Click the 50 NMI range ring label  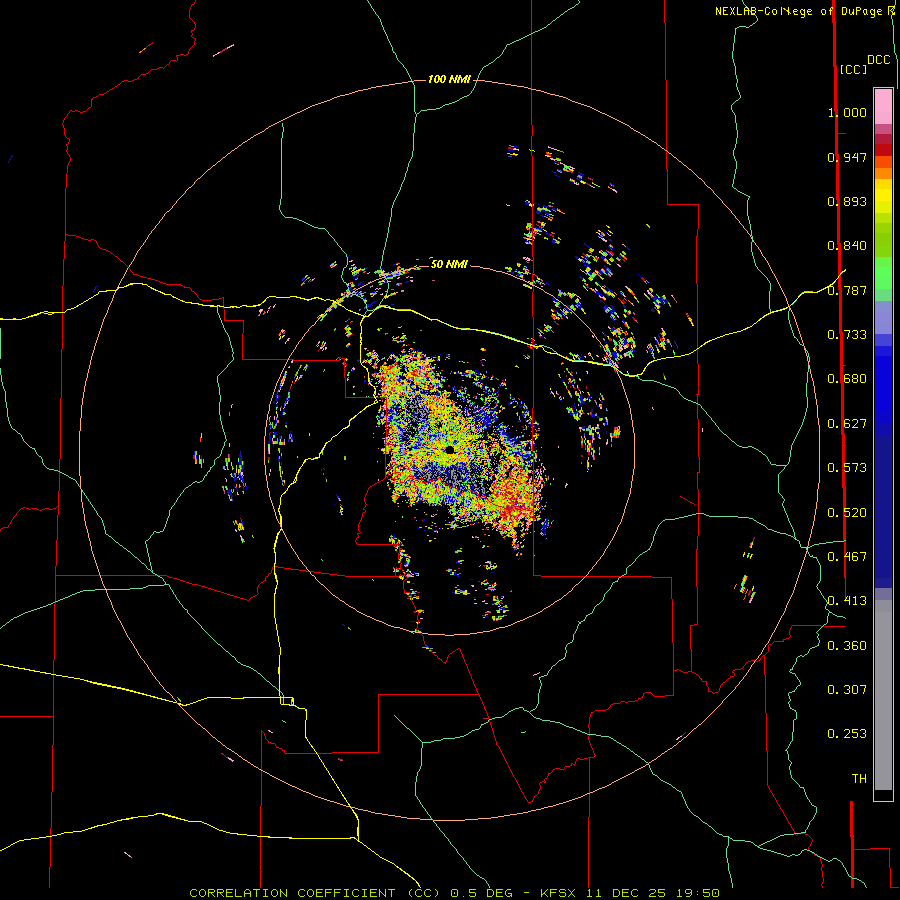pos(449,264)
